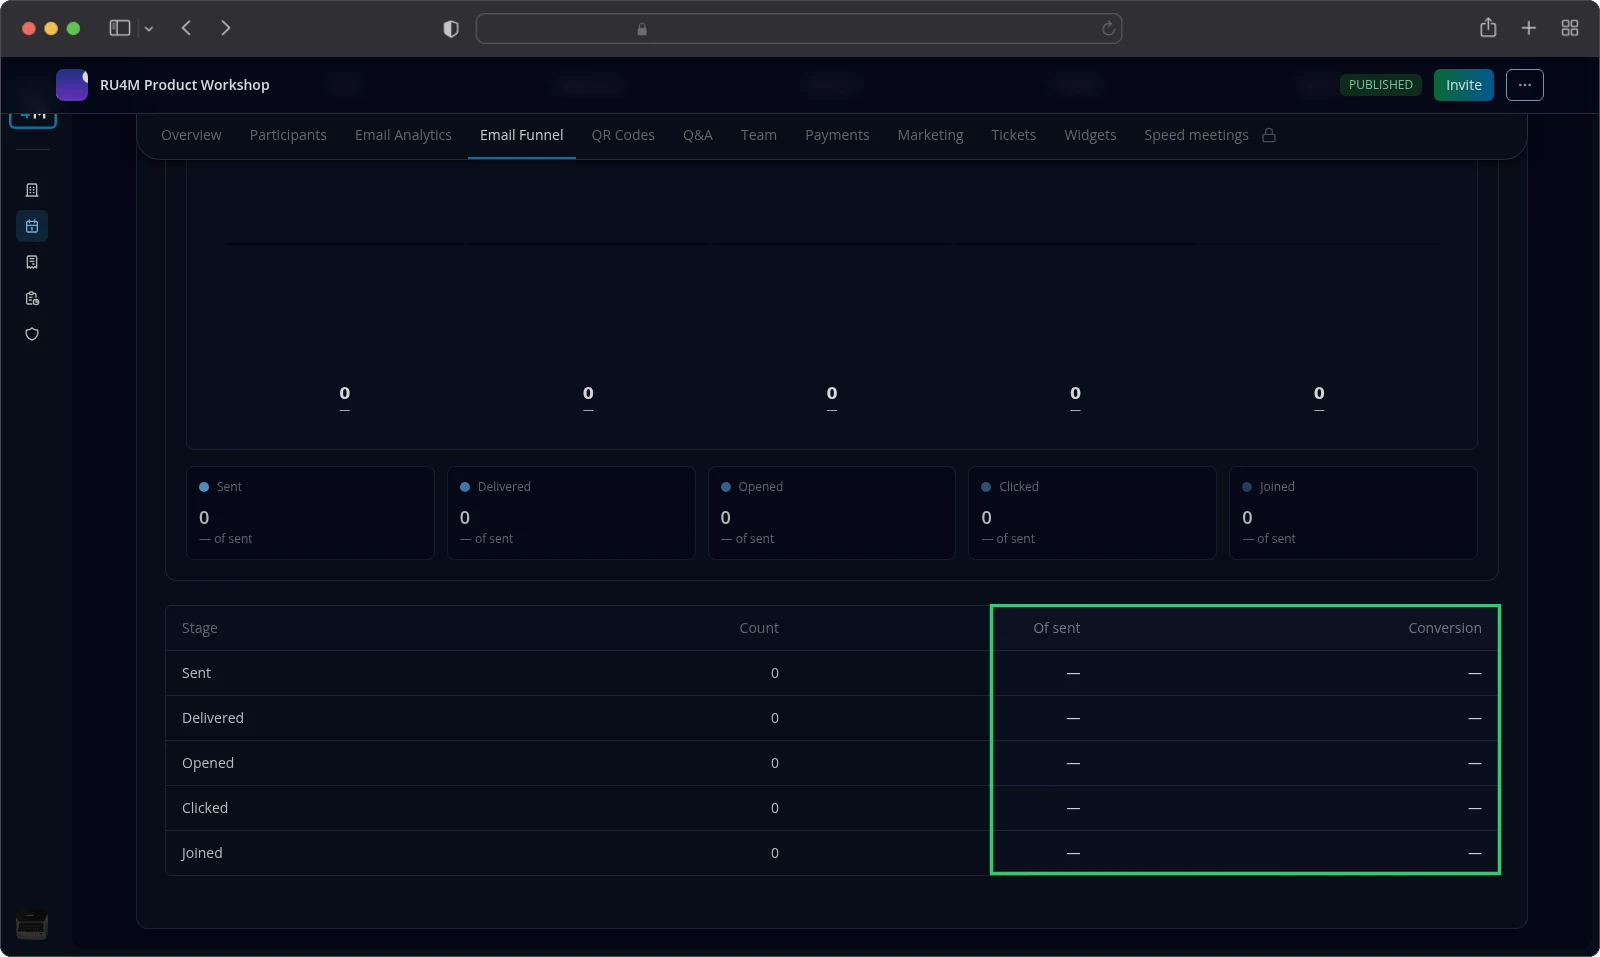Switch to the Email Analytics tab
The width and height of the screenshot is (1600, 957).
click(403, 135)
